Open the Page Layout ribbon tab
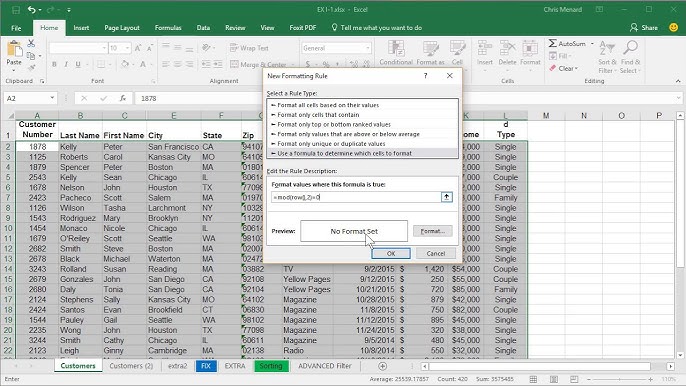Viewport: 686px width, 386px height. pos(122,28)
